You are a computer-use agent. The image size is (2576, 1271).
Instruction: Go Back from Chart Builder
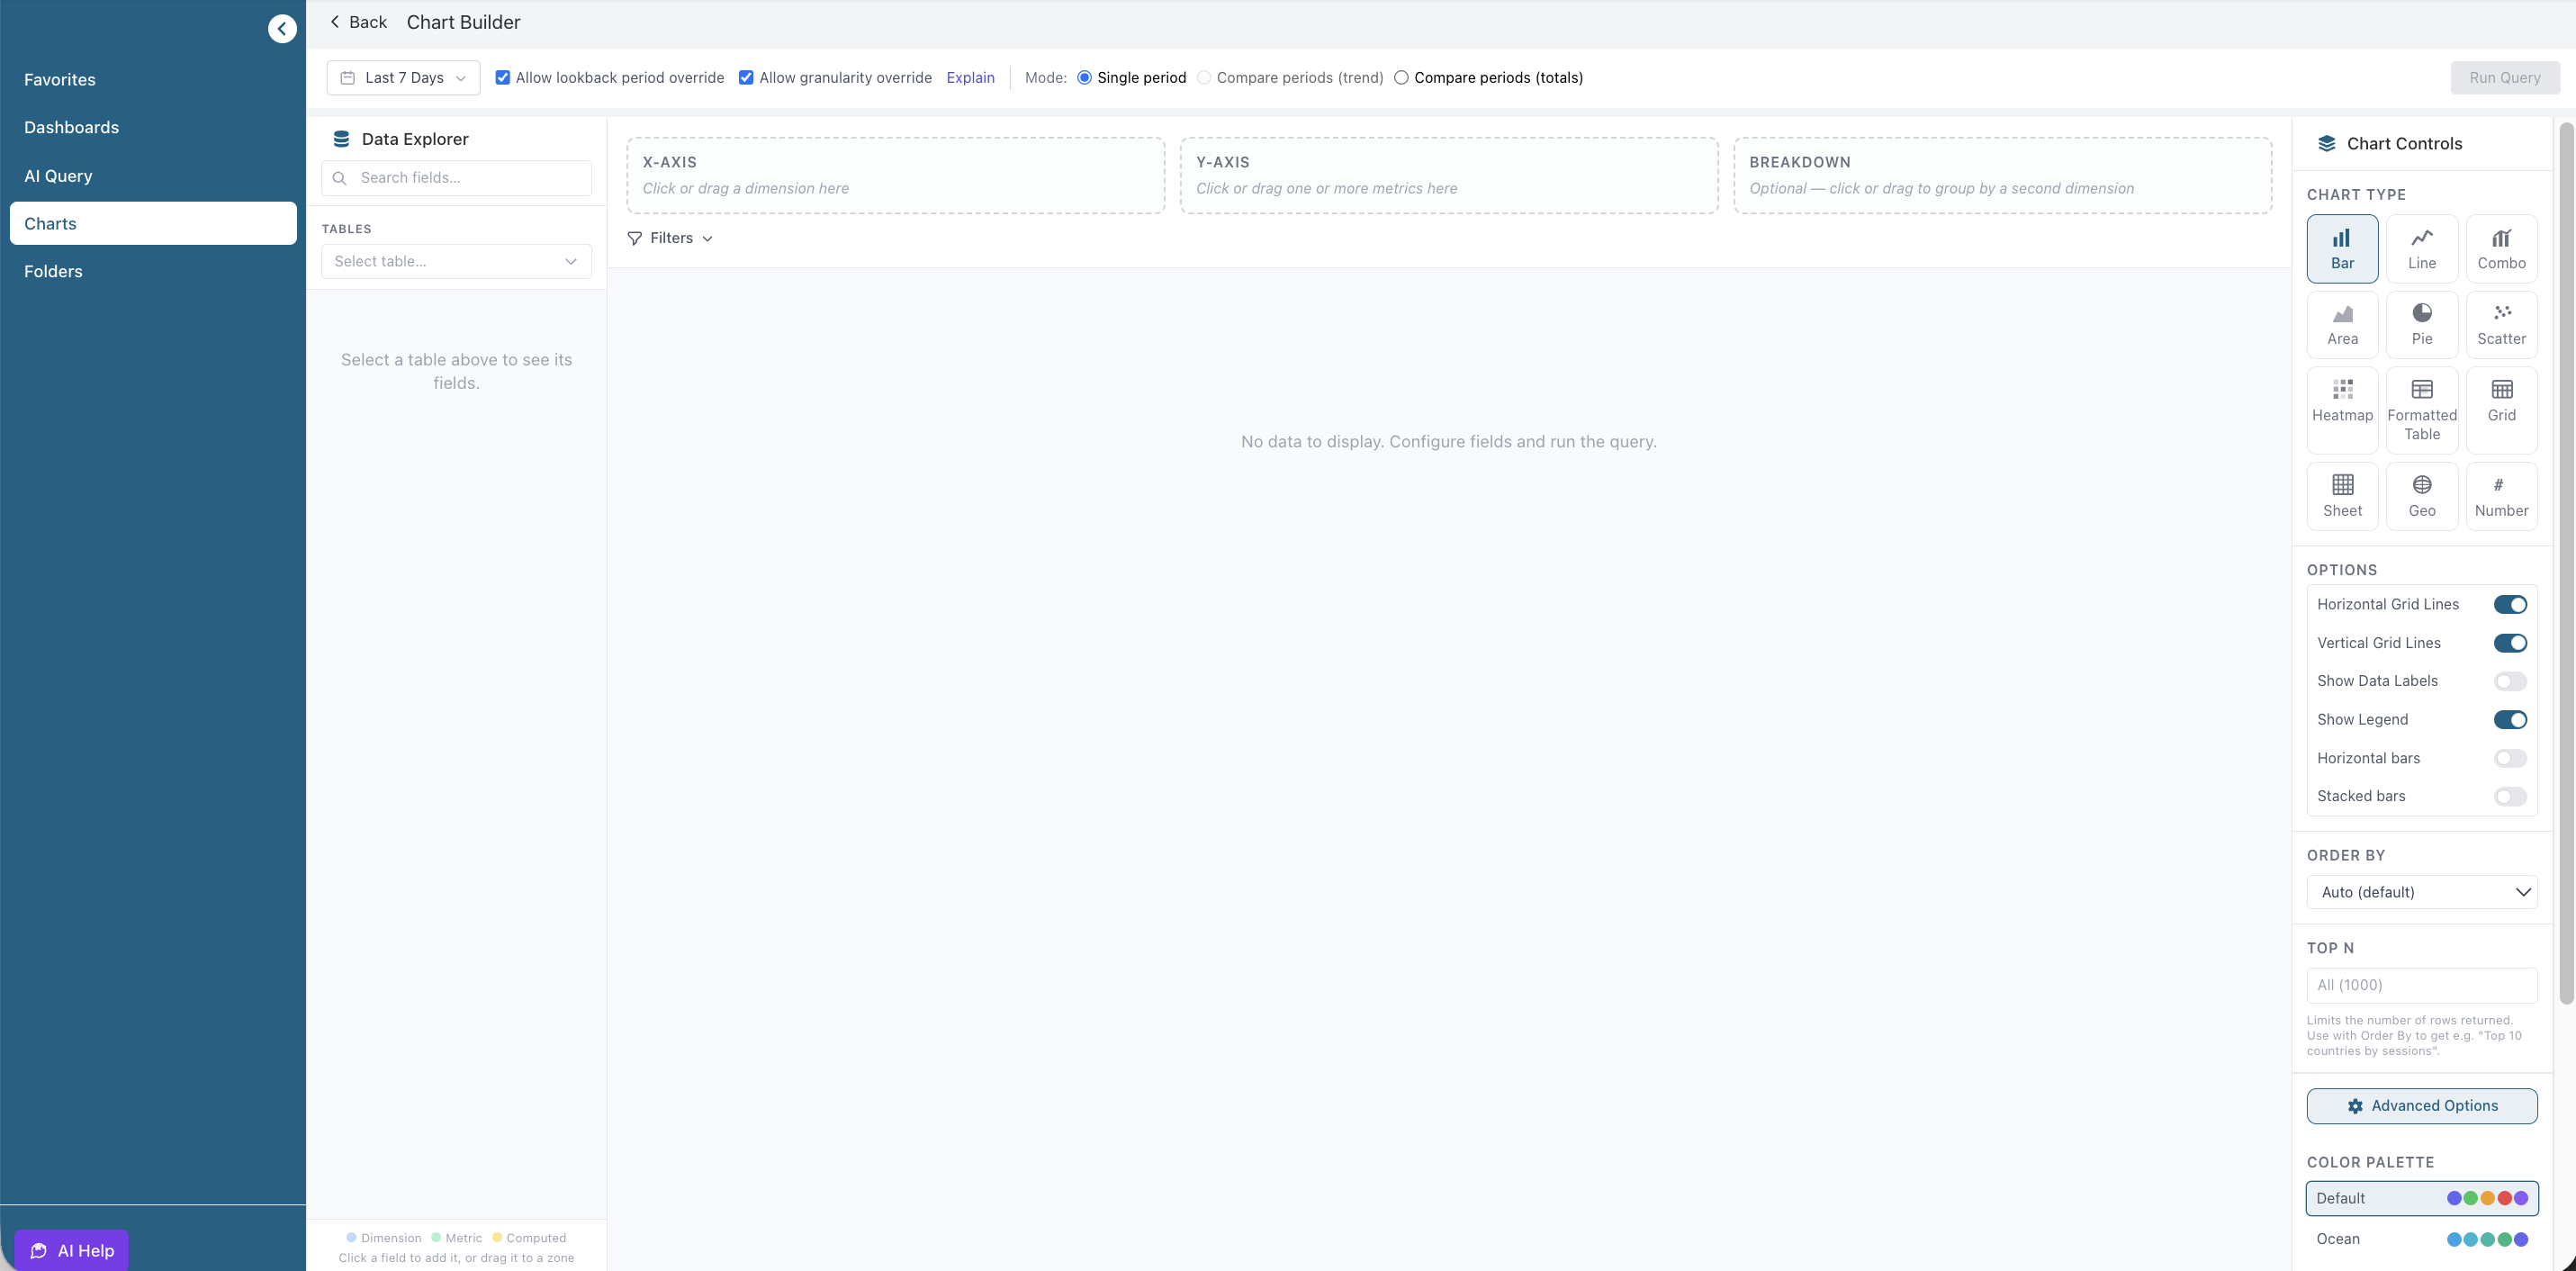pyautogui.click(x=358, y=22)
